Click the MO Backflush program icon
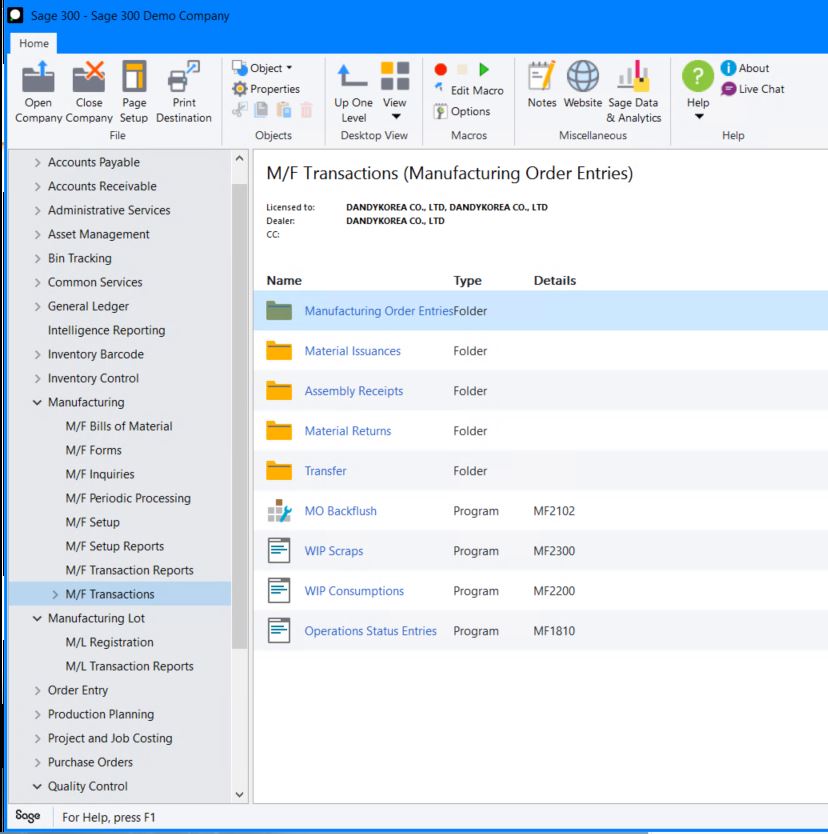This screenshot has height=834, width=828. (279, 511)
